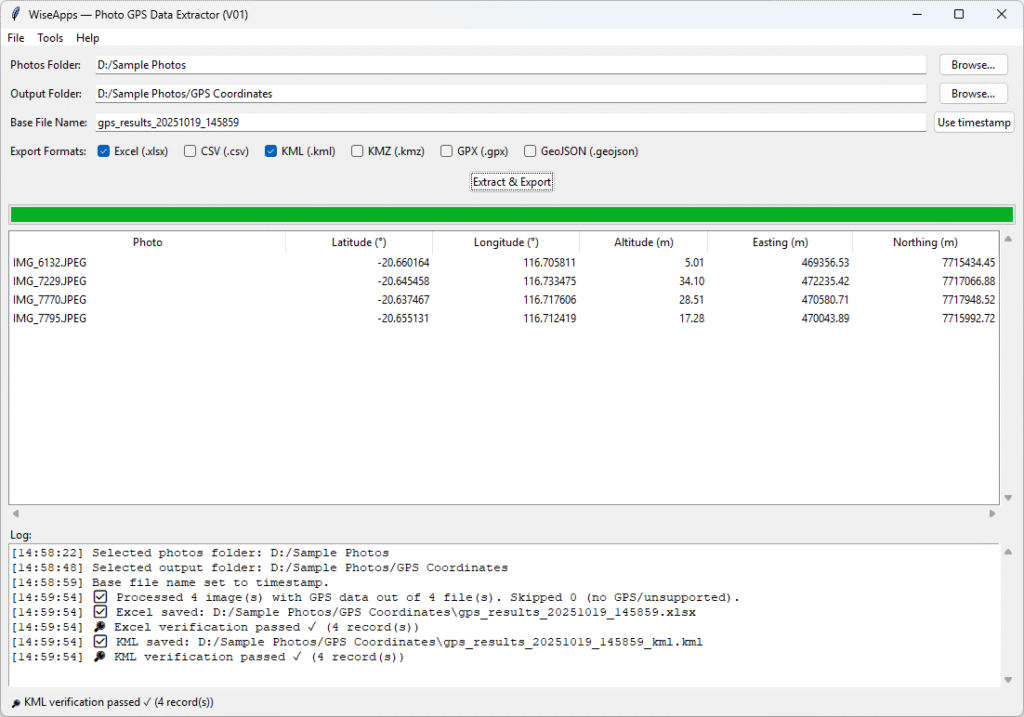This screenshot has width=1024, height=717.
Task: Open the File menu
Action: click(x=16, y=38)
